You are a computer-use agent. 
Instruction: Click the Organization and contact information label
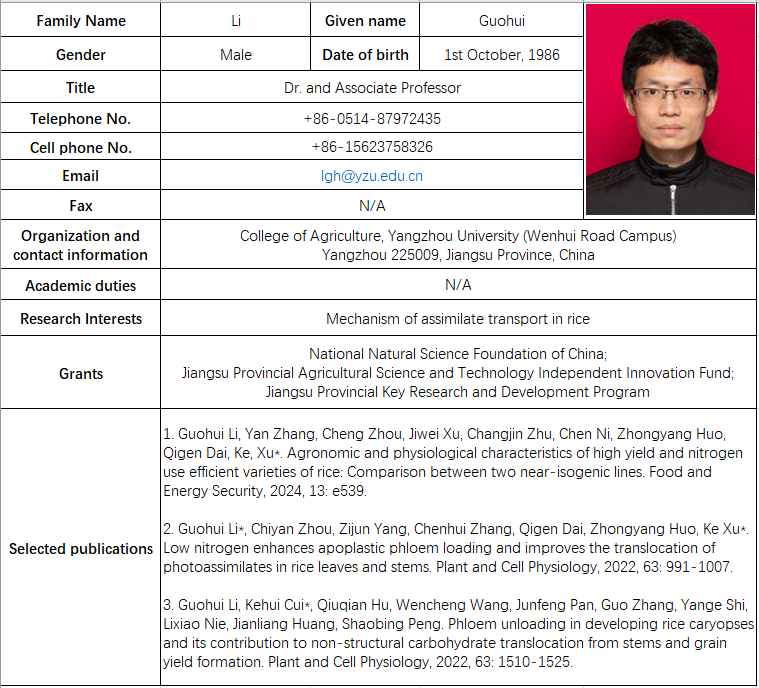(81, 245)
